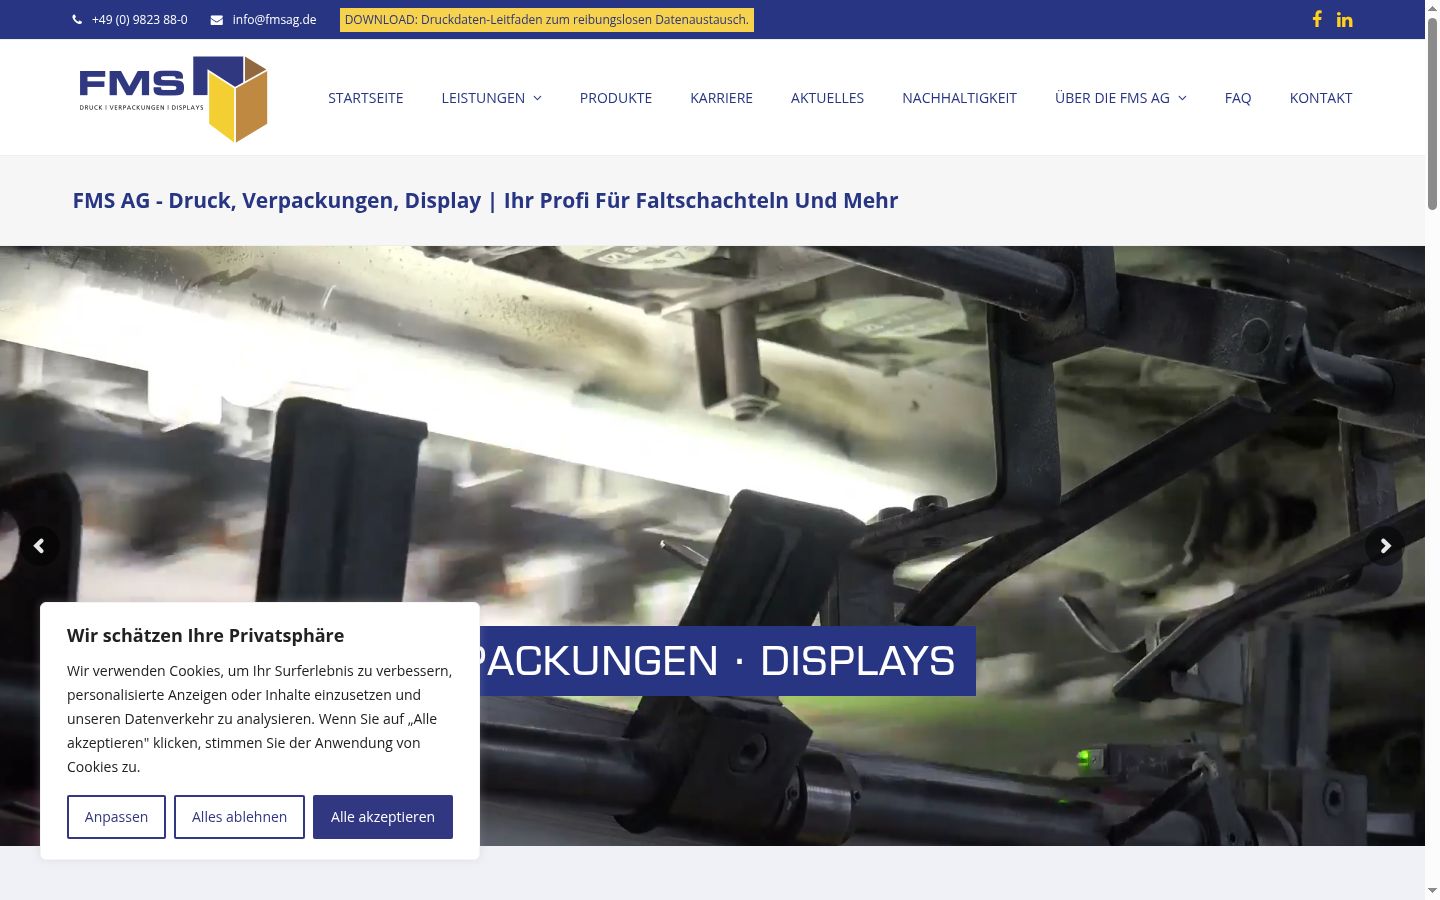Viewport: 1440px width, 900px height.
Task: Click Anpassen cookie button
Action: pyautogui.click(x=116, y=817)
